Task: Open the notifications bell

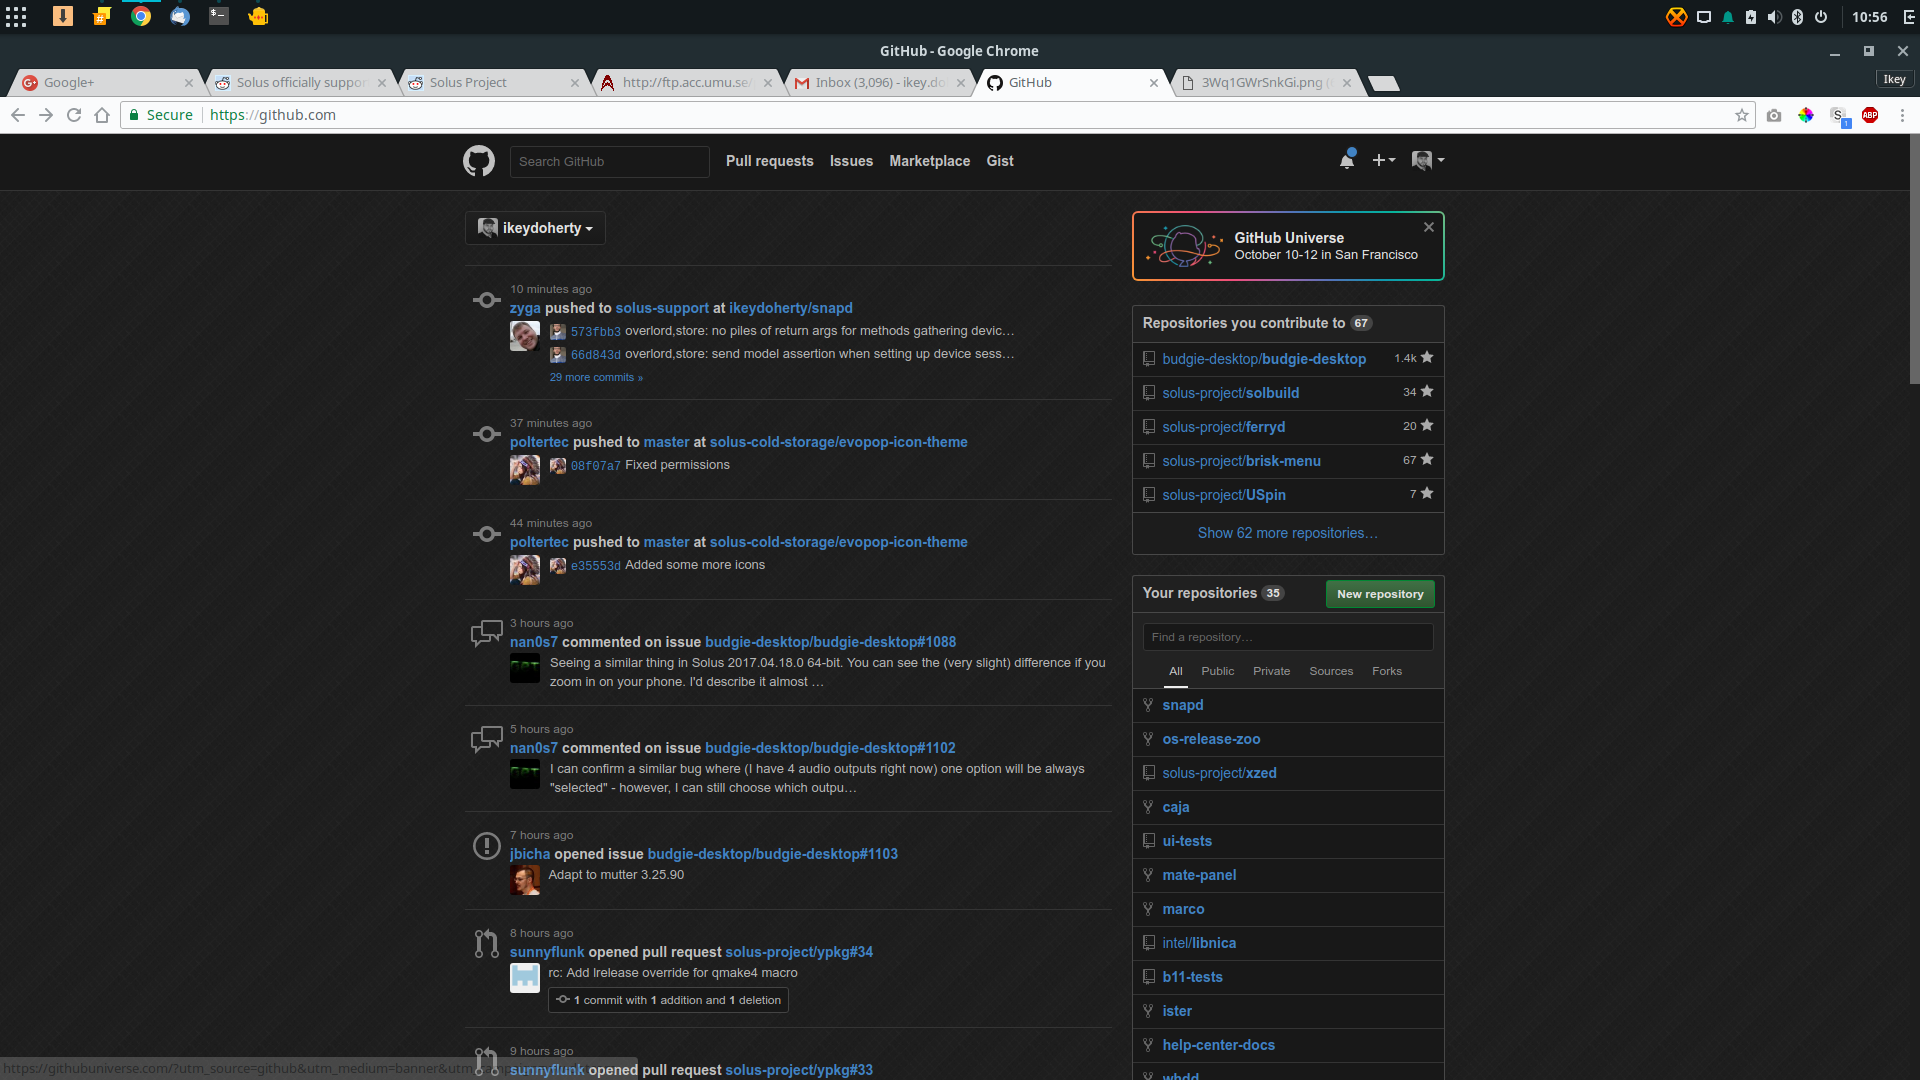Action: [1347, 160]
